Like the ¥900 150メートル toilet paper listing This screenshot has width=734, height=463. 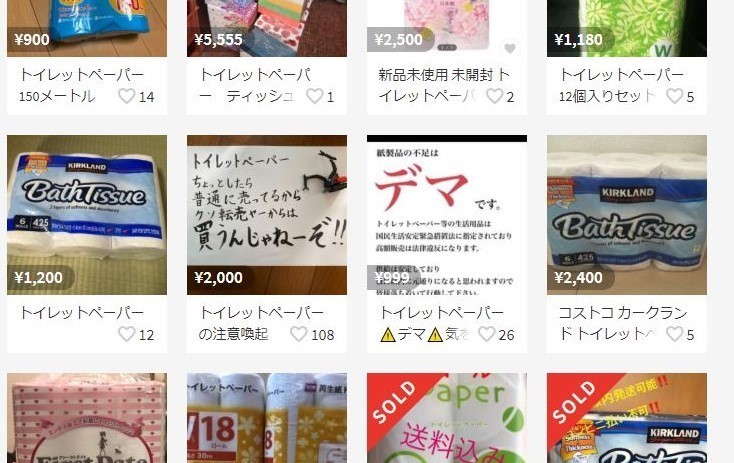tap(126, 96)
